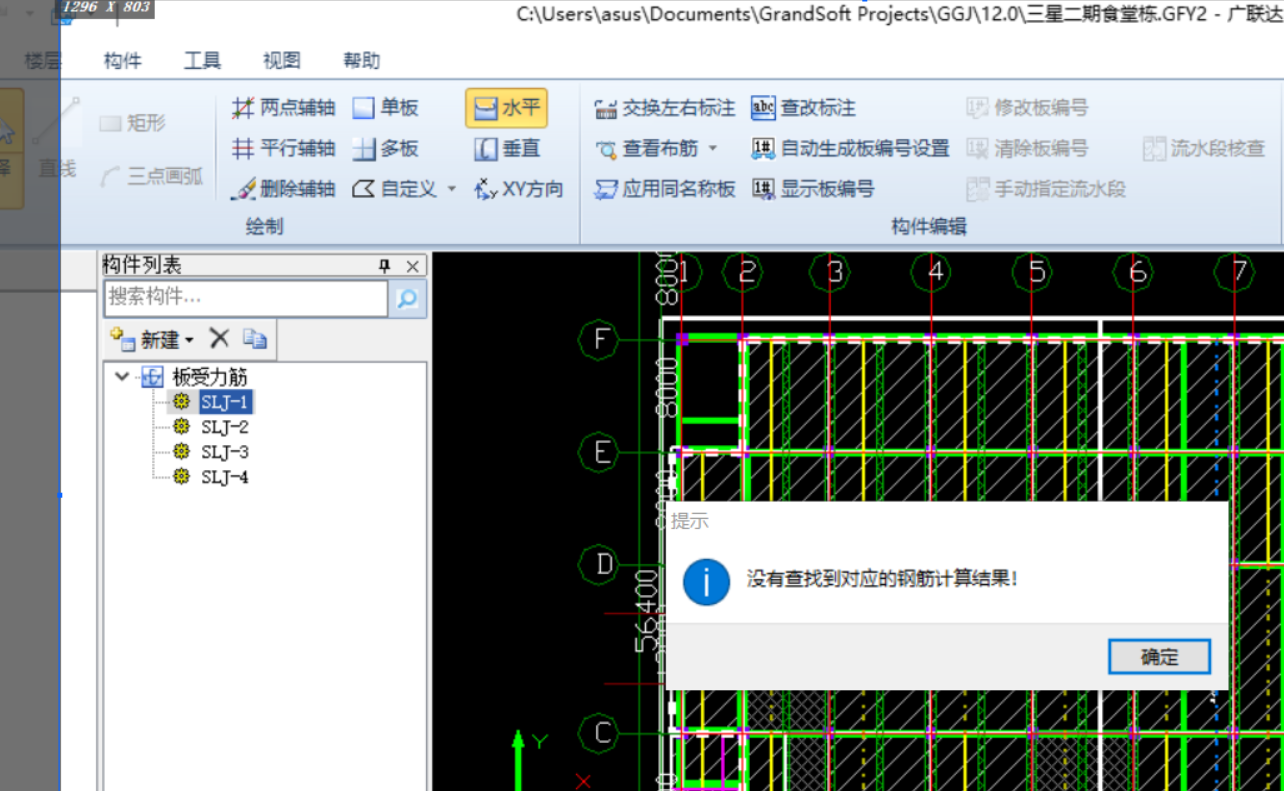
Task: Click axis bubble E on the drawing
Action: [600, 453]
